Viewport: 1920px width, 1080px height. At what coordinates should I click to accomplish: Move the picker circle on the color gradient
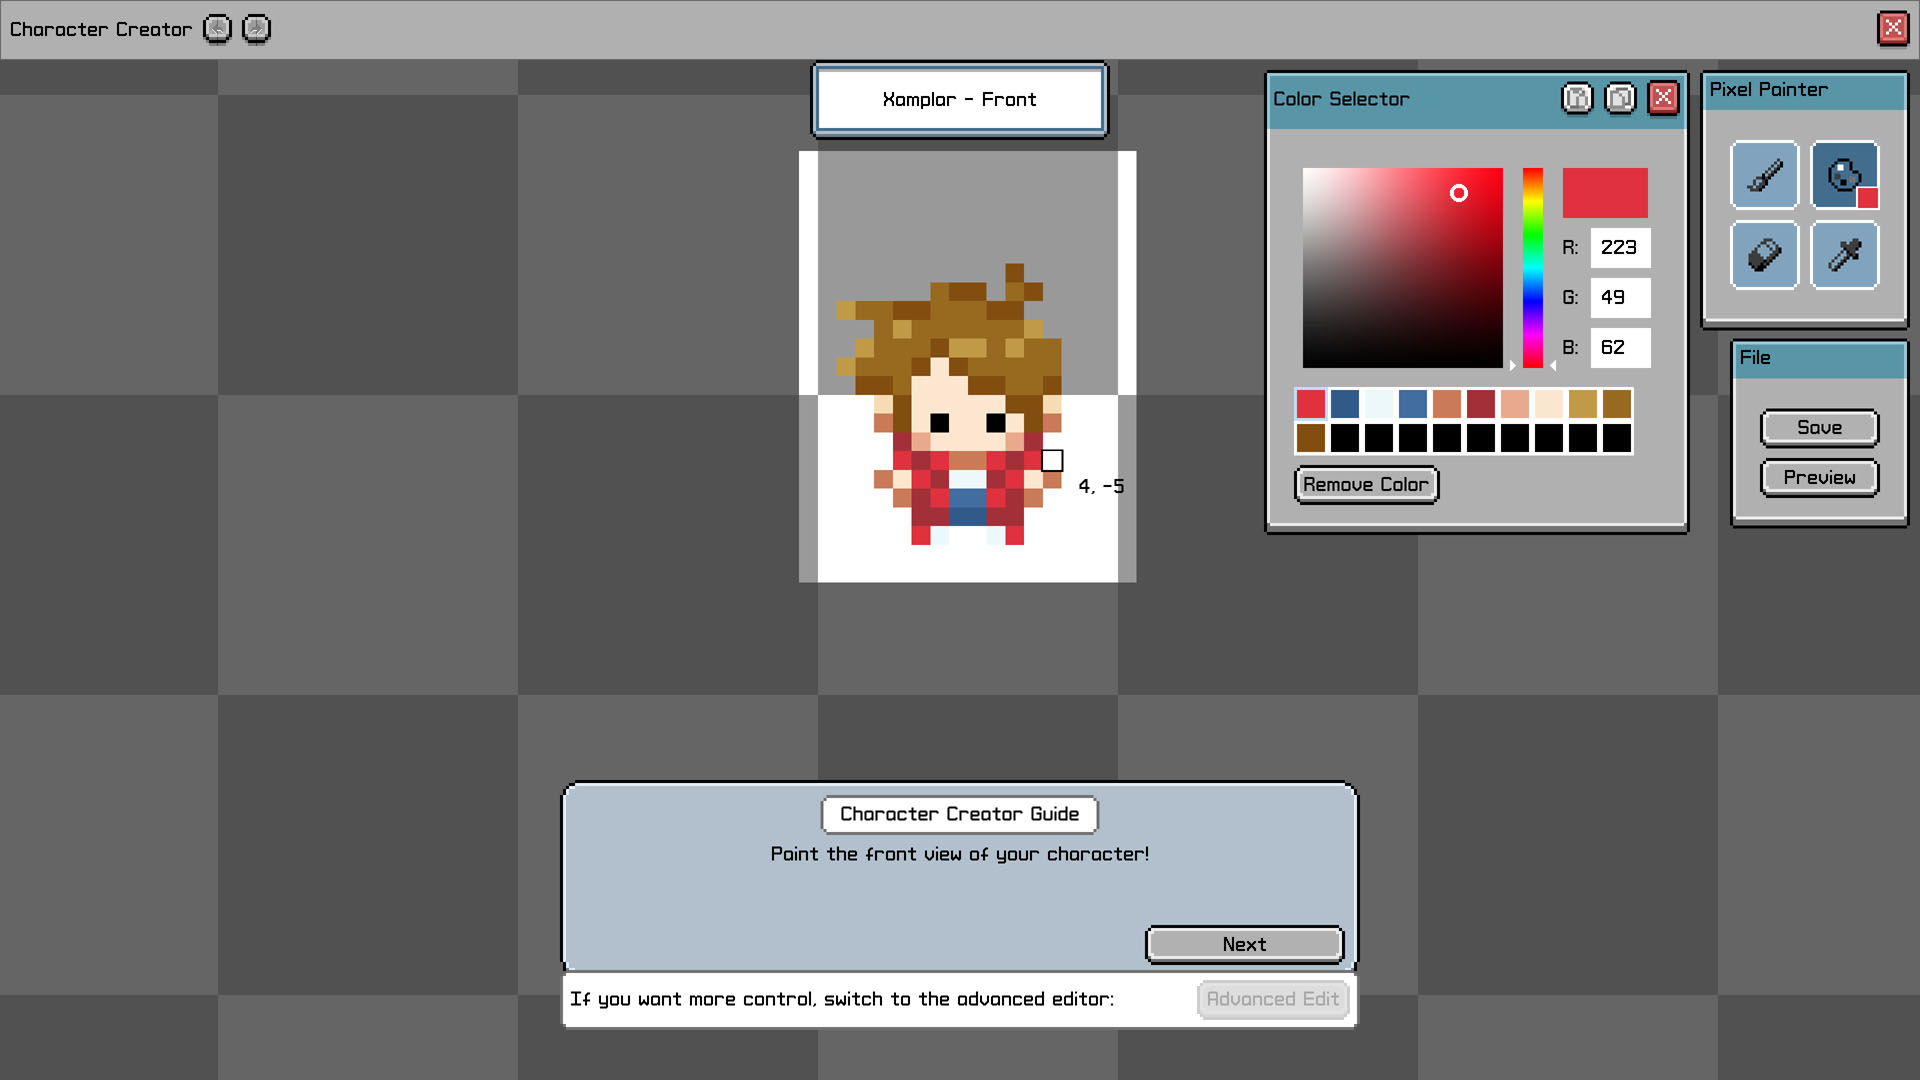tap(1458, 194)
